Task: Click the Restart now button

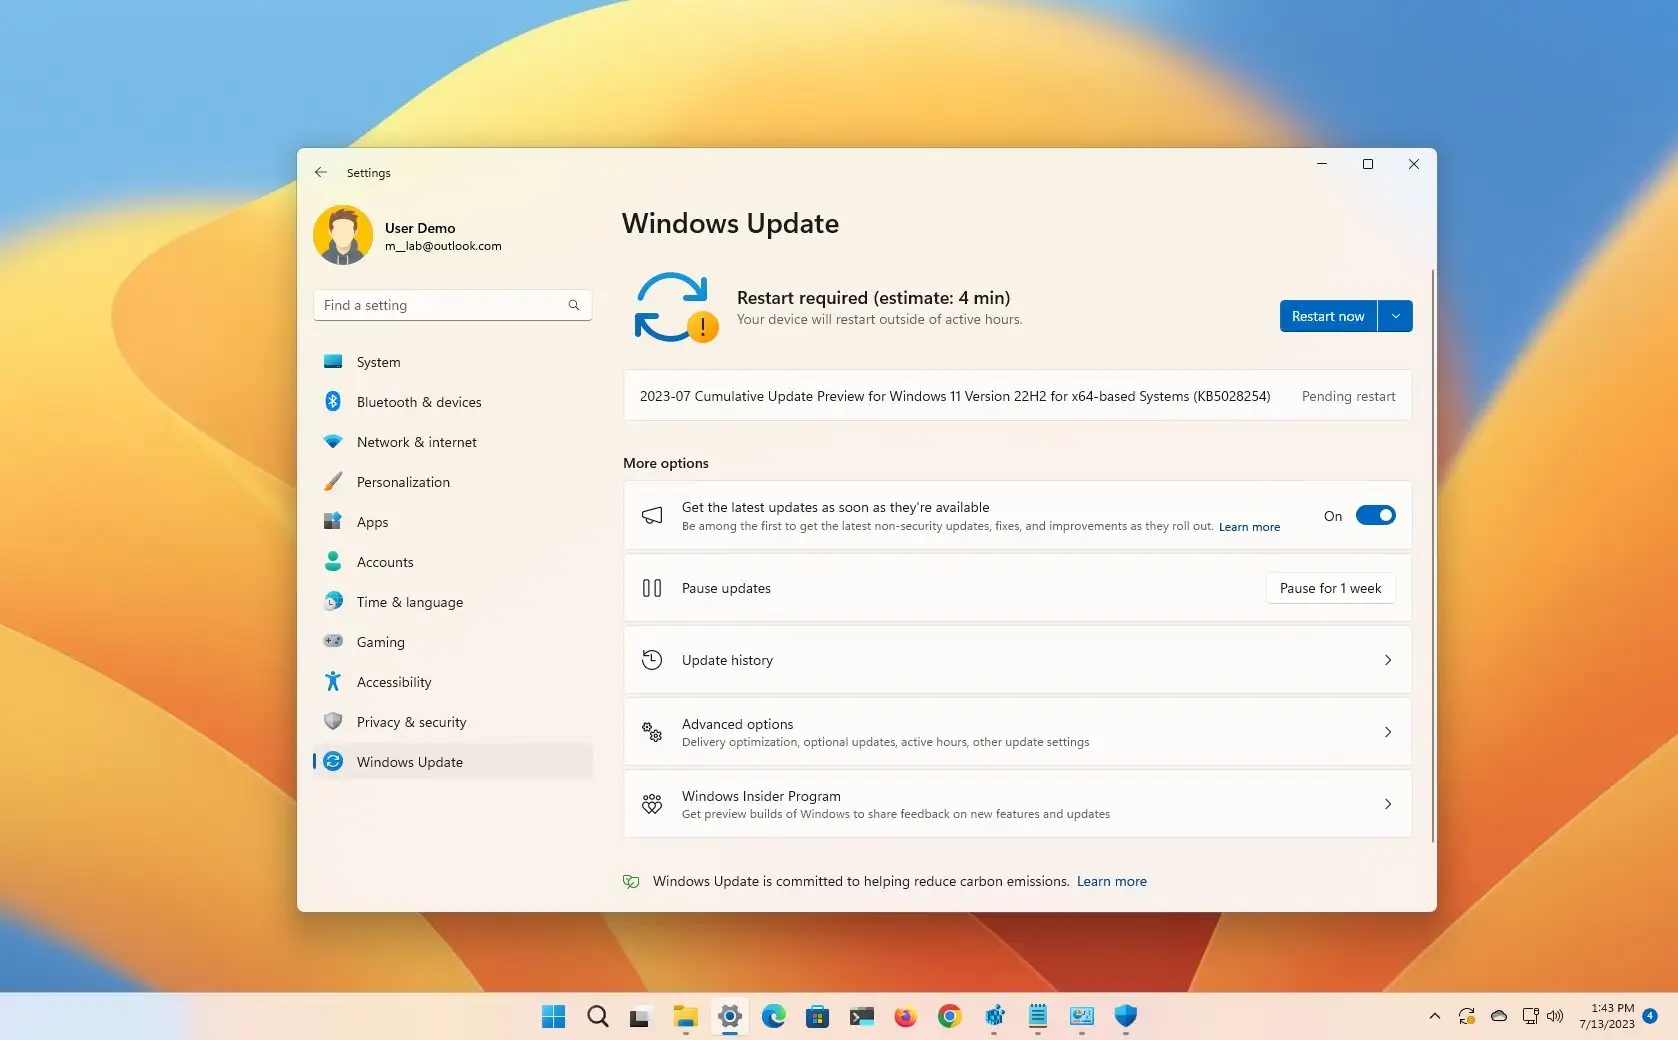Action: (x=1328, y=316)
